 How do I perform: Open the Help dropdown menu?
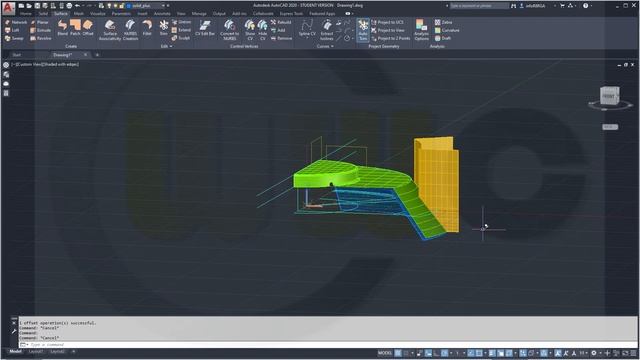(x=591, y=6)
